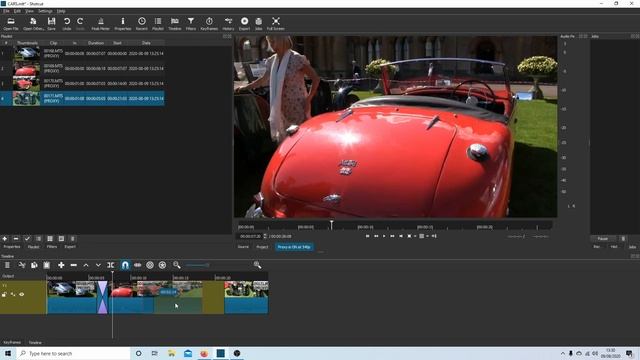This screenshot has width=640, height=360.
Task: Switch to the Source tab under the player
Action: [243, 247]
